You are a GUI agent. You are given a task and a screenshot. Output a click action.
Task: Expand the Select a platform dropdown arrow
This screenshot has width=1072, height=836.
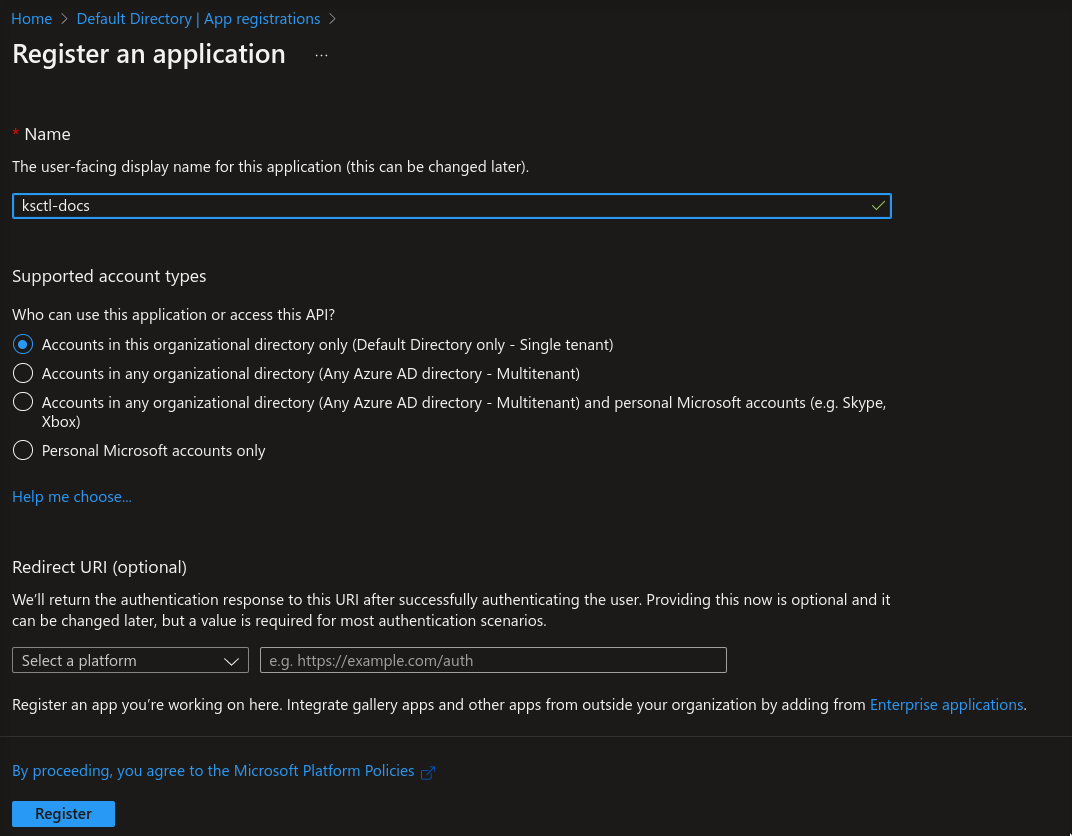click(232, 661)
